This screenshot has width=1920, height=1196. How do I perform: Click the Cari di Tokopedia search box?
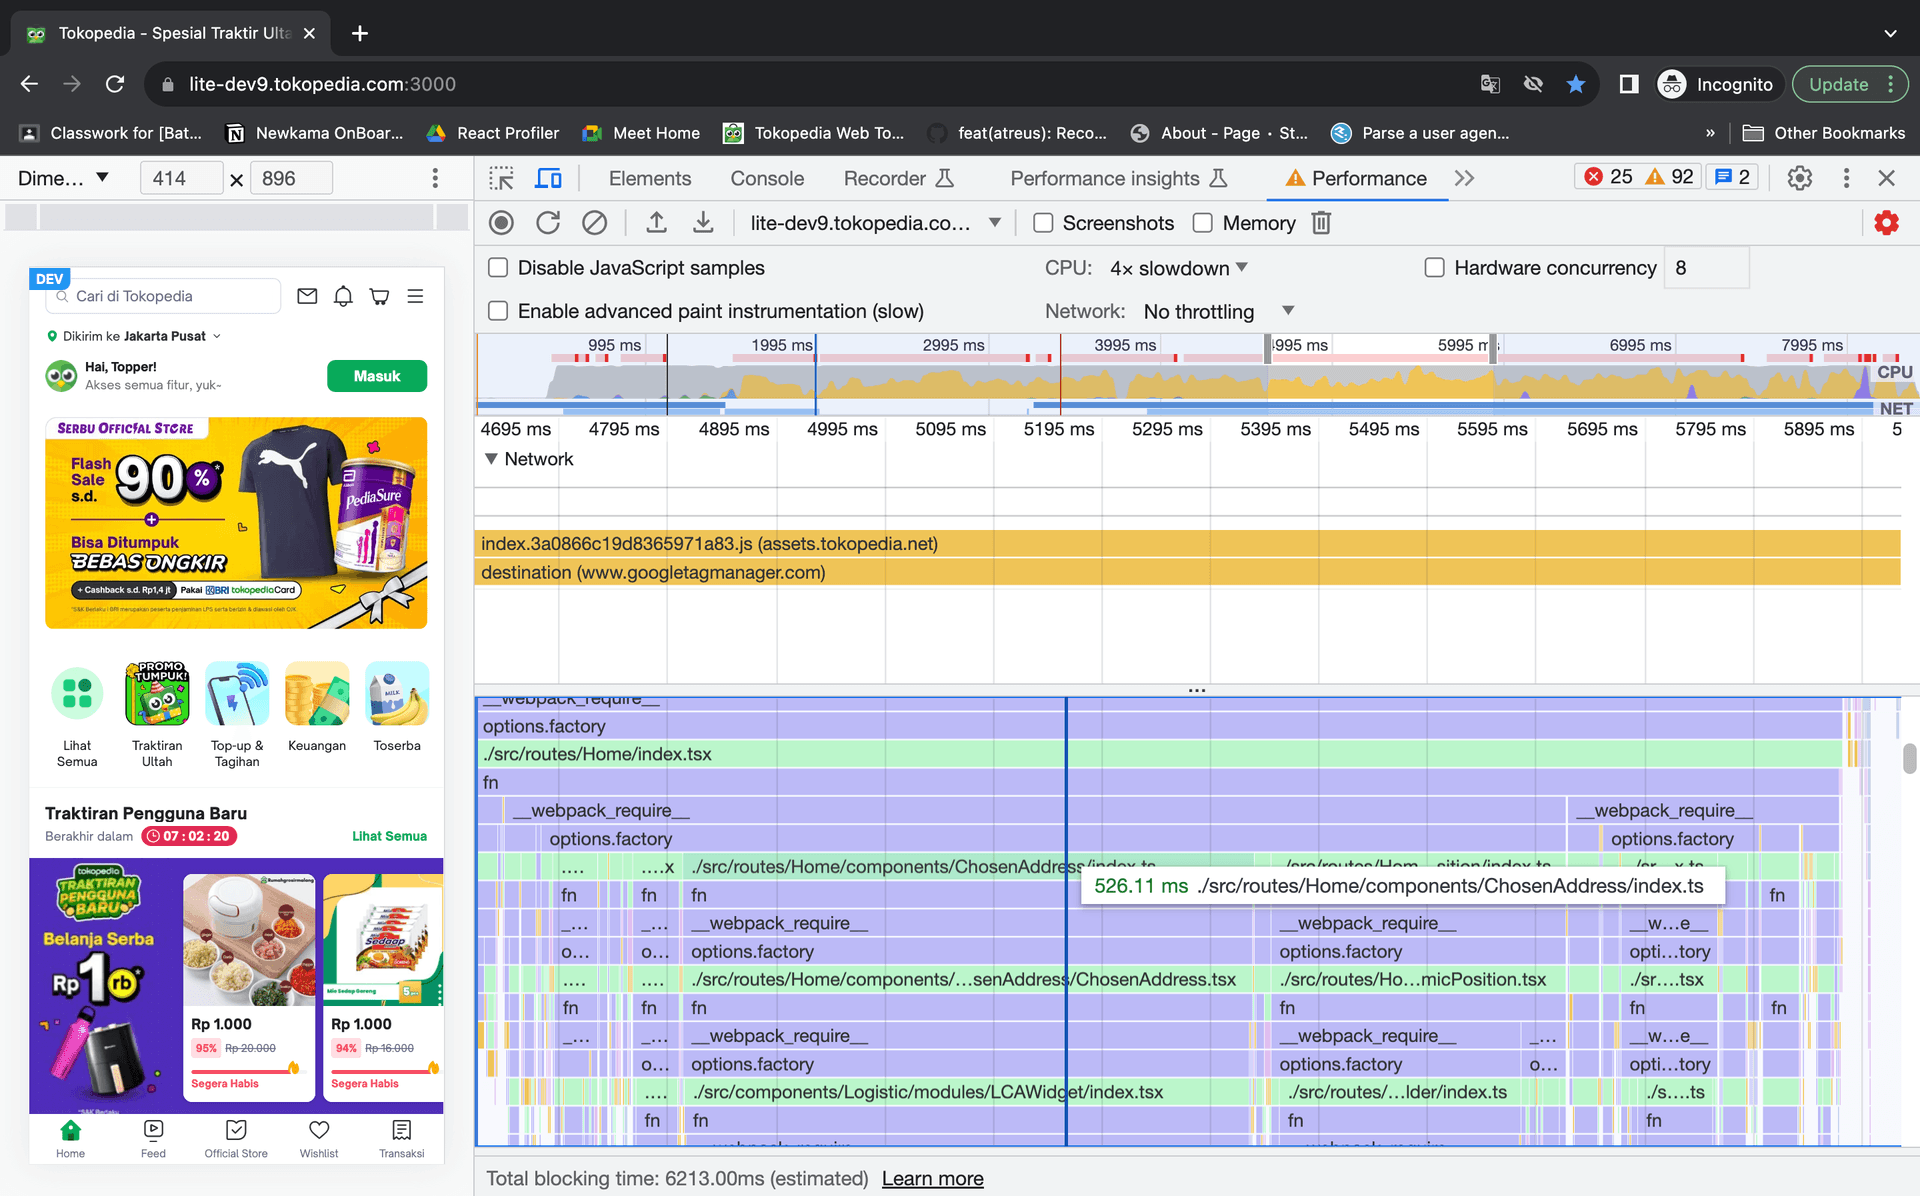[165, 296]
